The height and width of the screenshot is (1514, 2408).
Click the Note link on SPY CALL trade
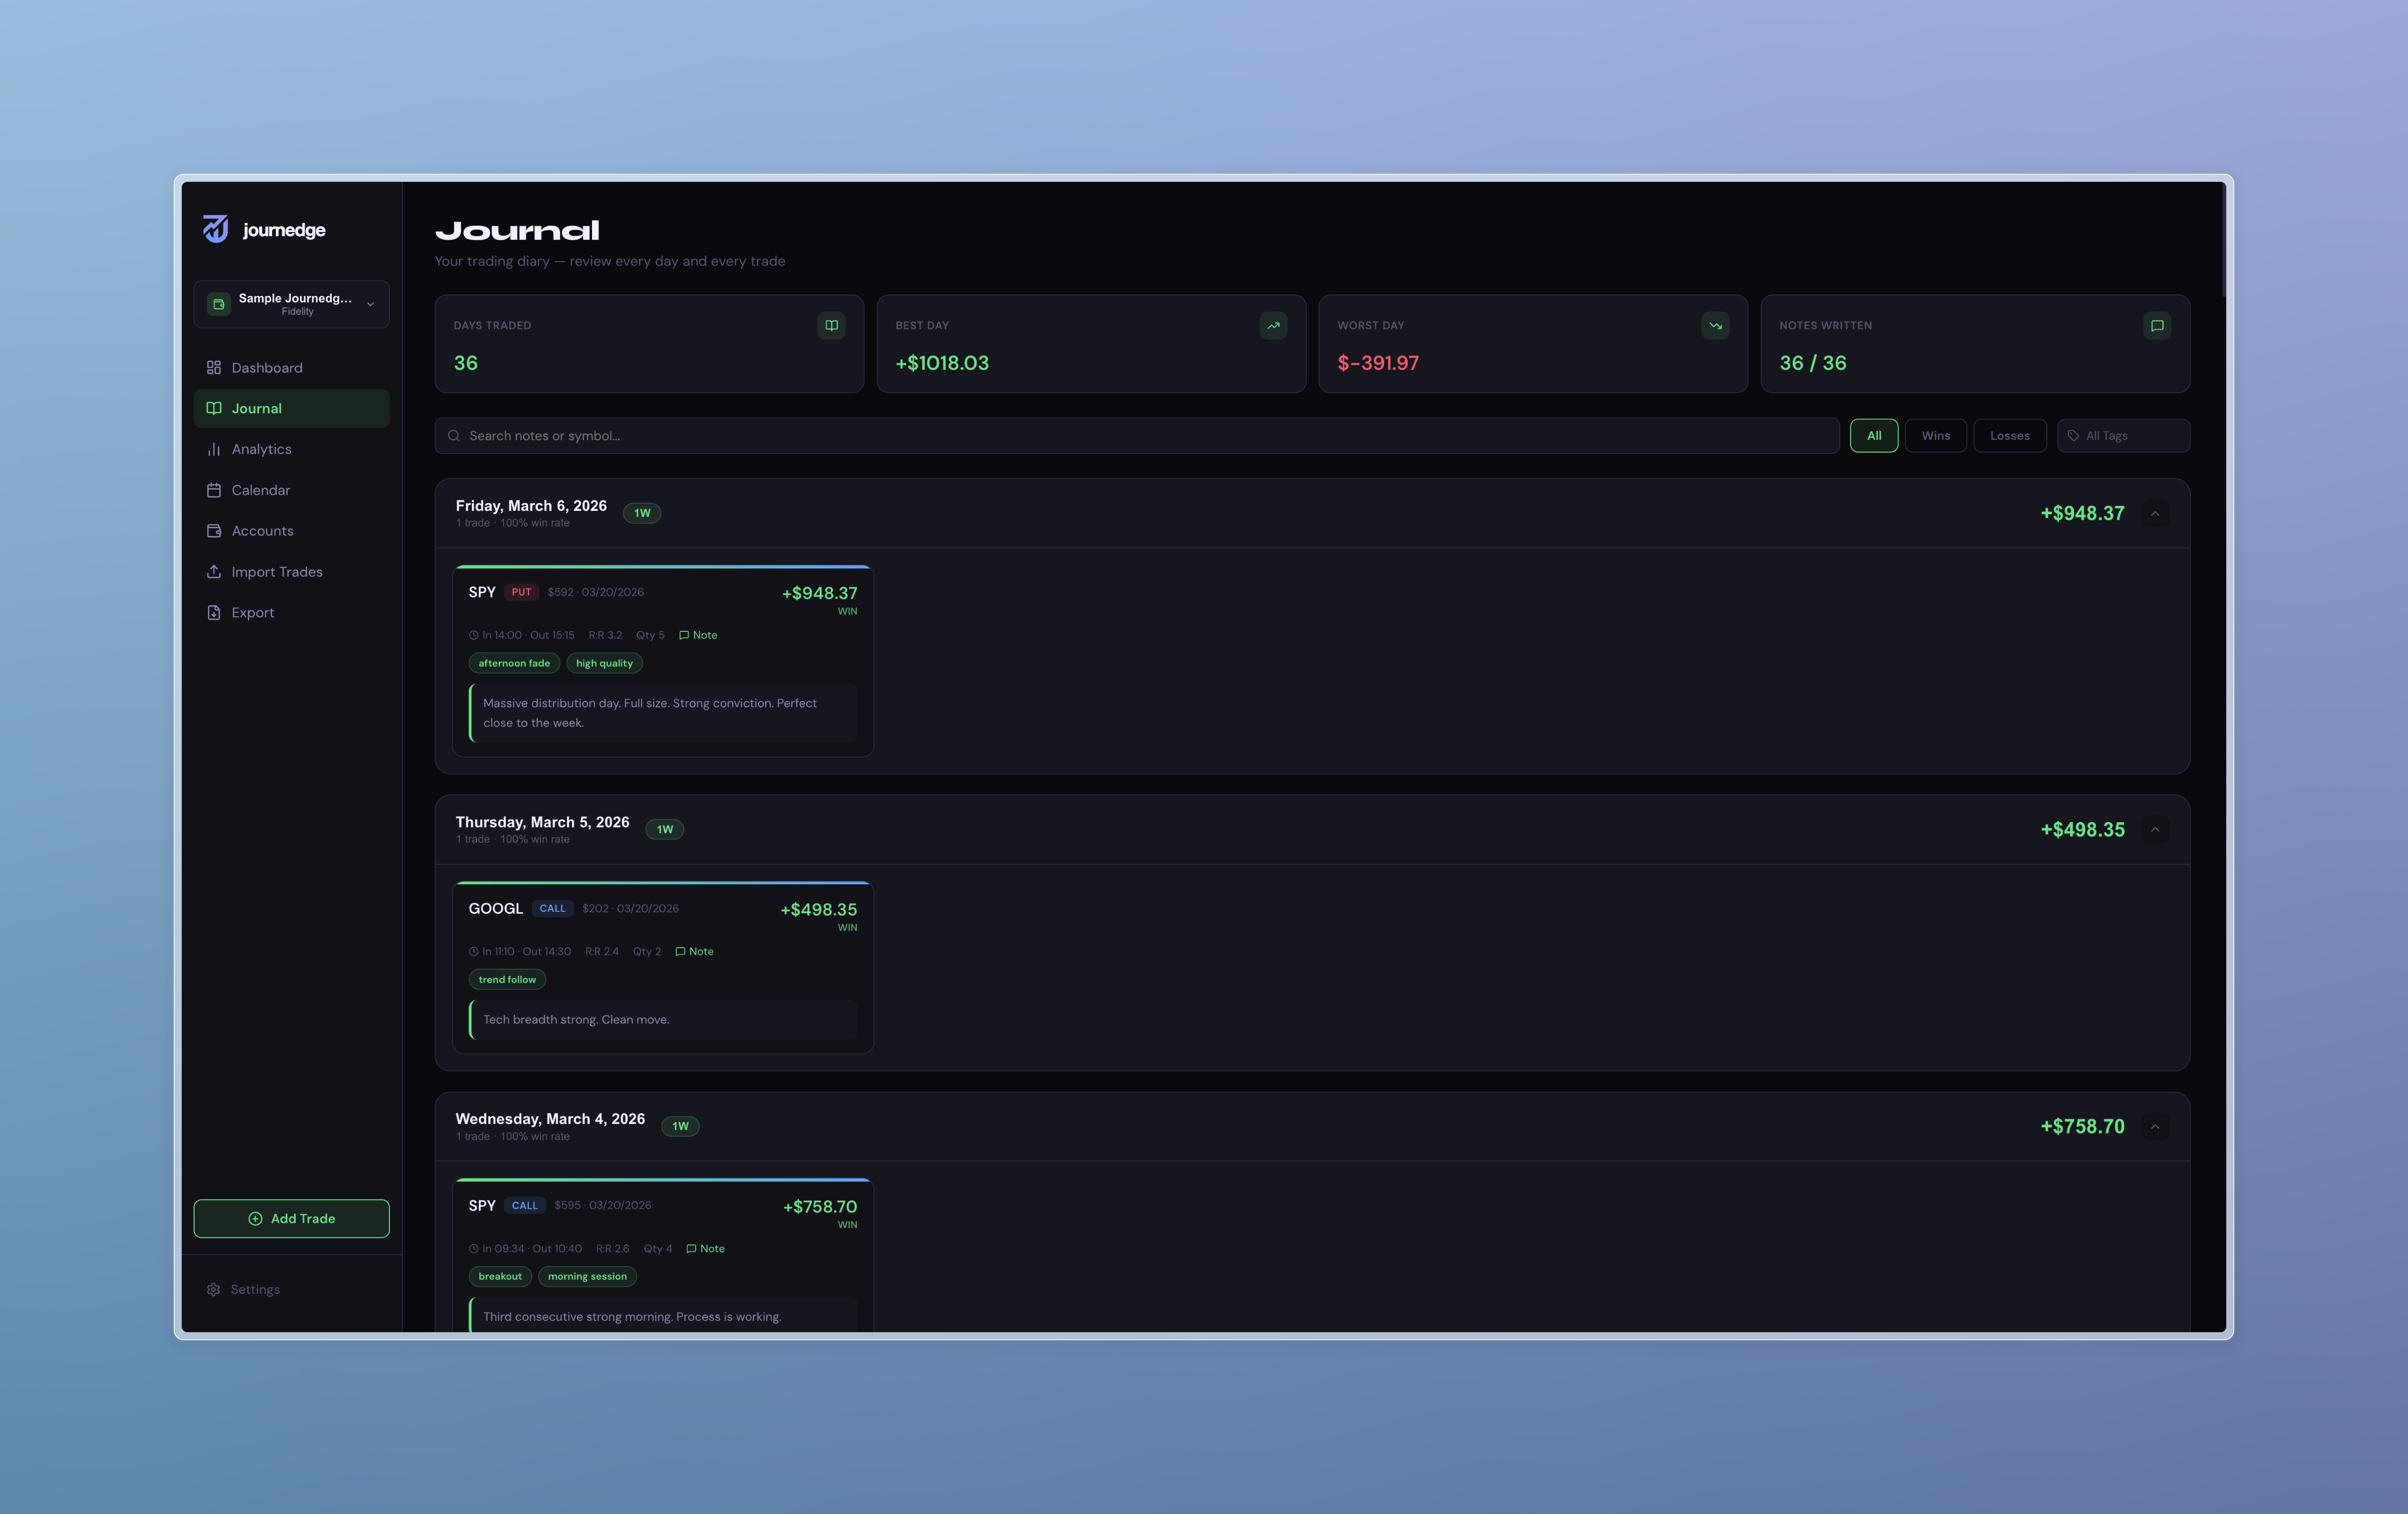[x=705, y=1249]
